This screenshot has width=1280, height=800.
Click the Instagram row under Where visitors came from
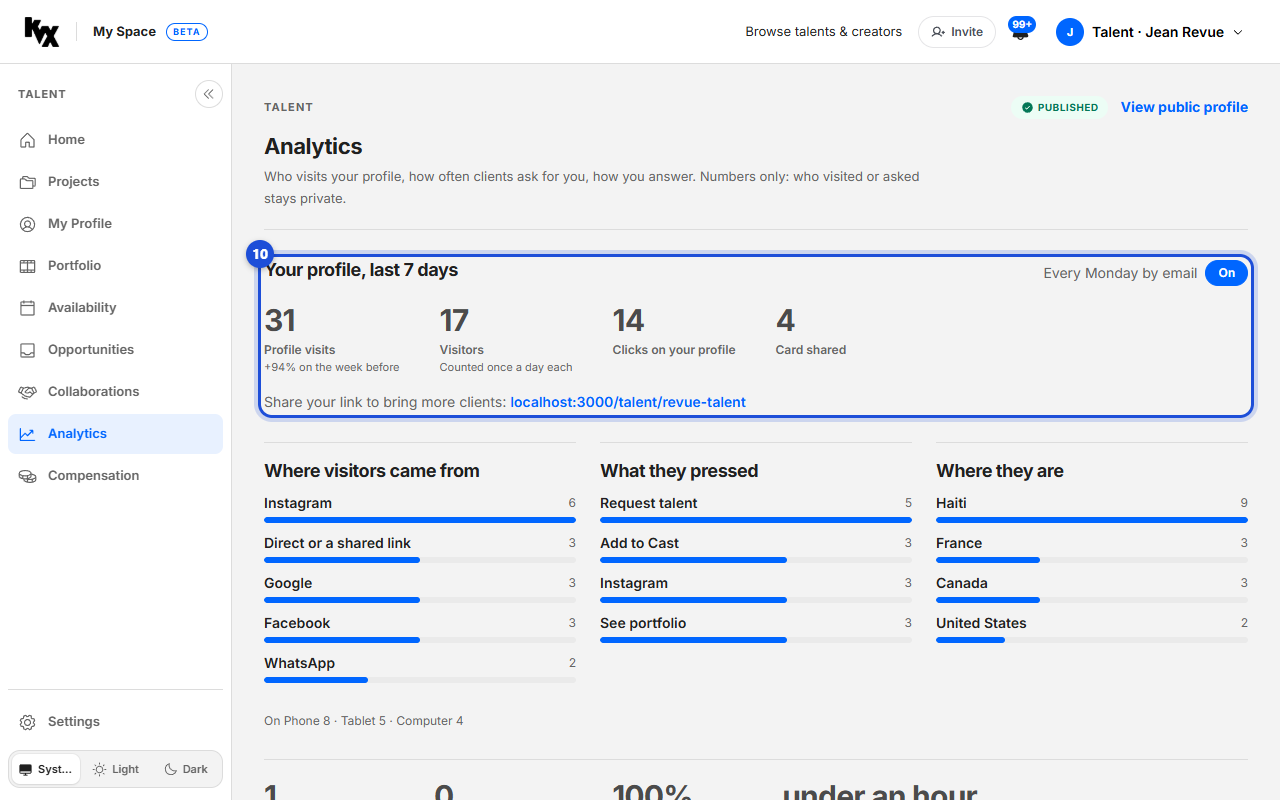point(420,508)
